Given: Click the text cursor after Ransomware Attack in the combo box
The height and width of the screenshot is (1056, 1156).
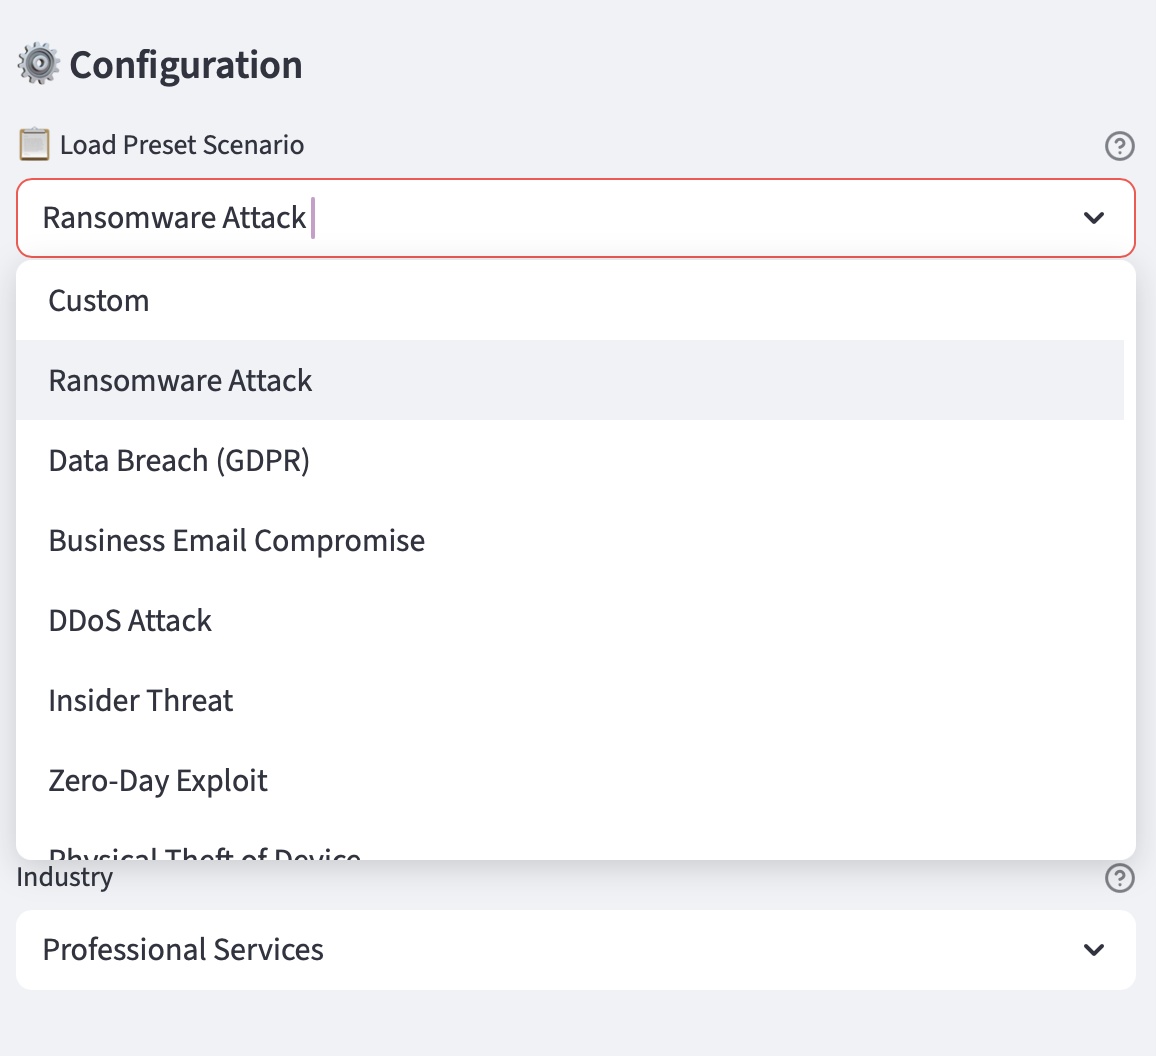Looking at the screenshot, I should tap(313, 218).
